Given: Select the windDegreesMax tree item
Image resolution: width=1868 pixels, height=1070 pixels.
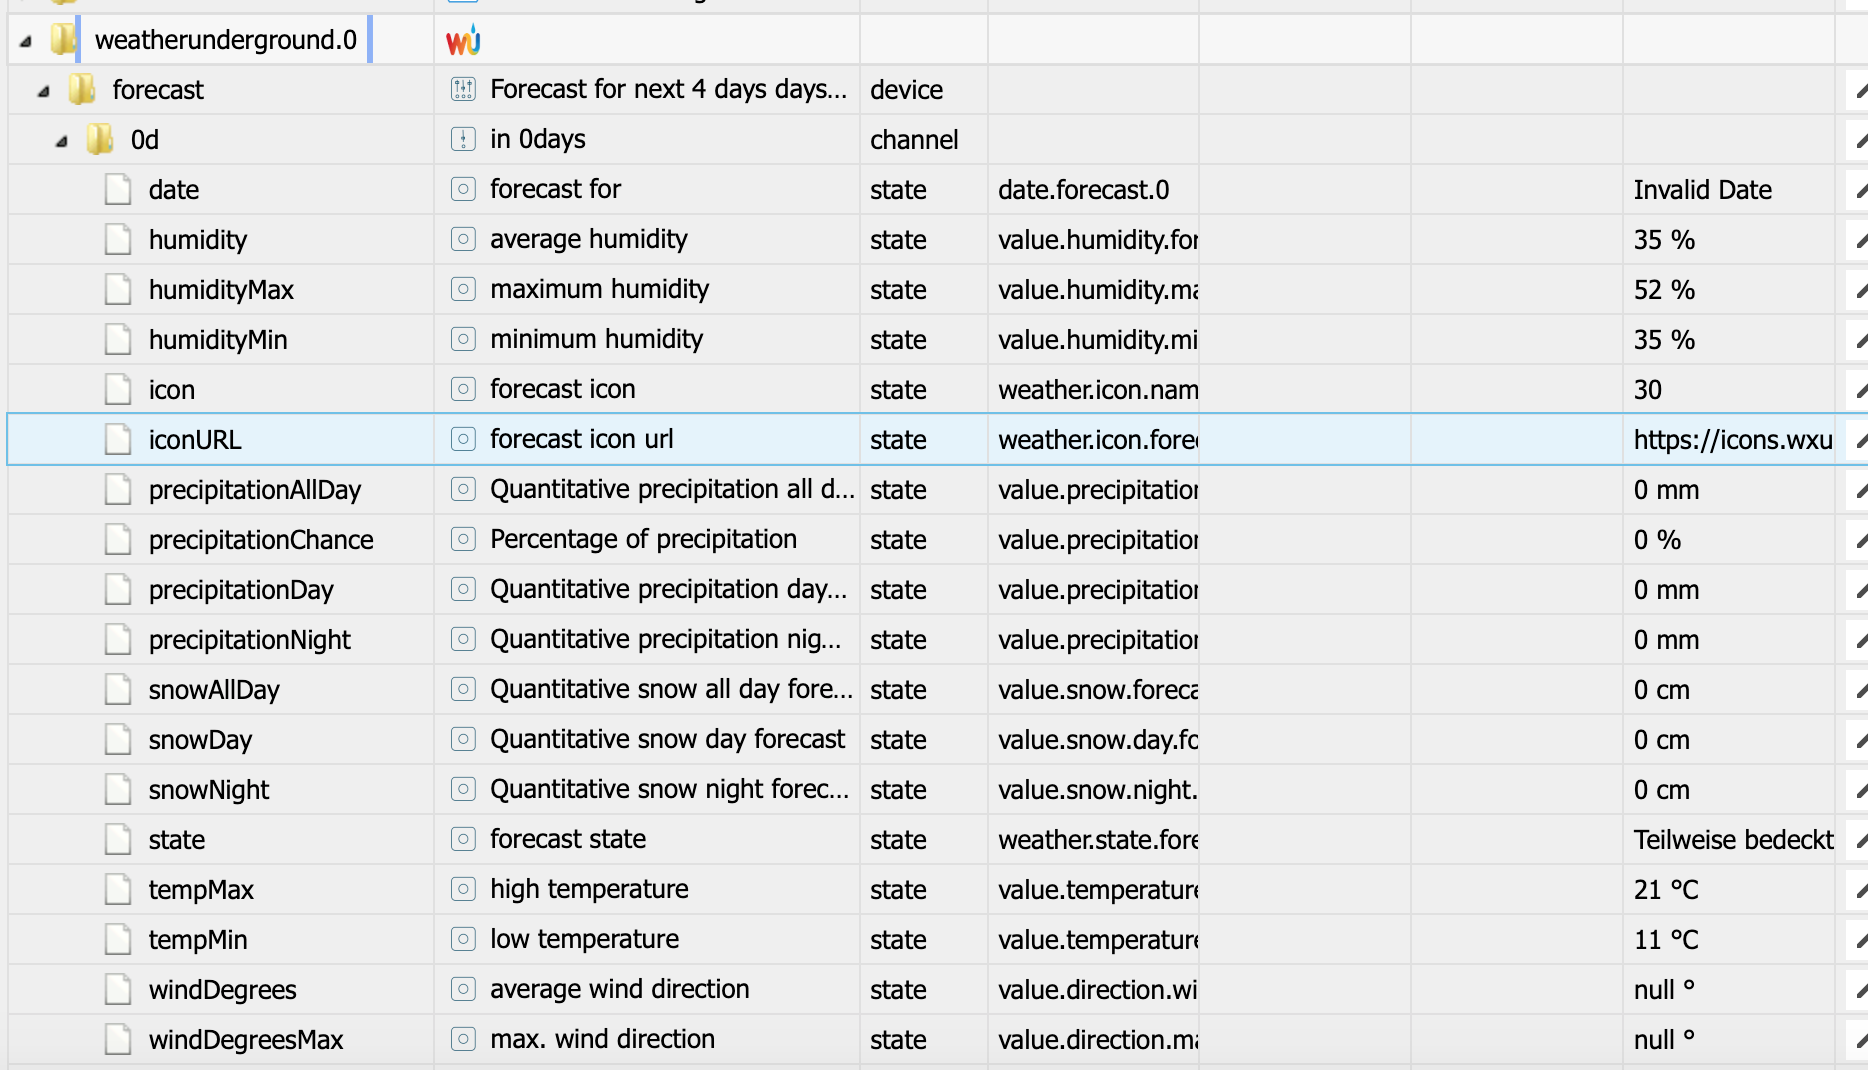Looking at the screenshot, I should click(246, 1040).
